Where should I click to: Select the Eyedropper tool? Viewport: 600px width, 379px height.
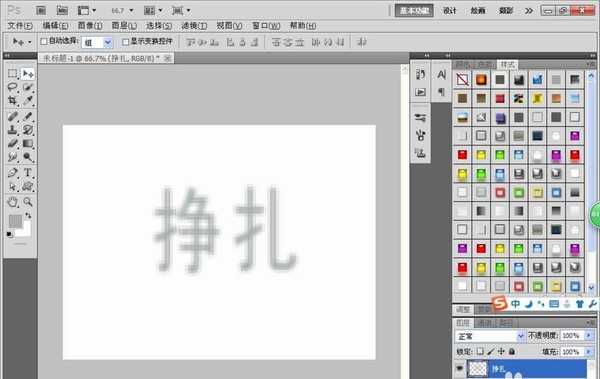tap(28, 101)
